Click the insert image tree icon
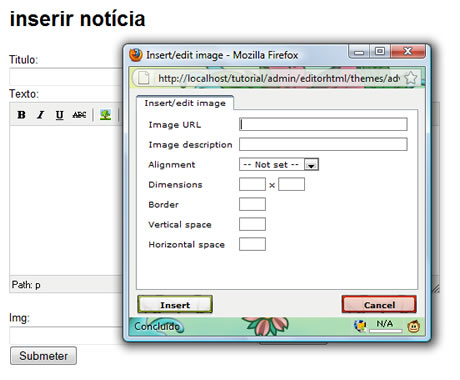This screenshot has width=460, height=380. point(105,115)
